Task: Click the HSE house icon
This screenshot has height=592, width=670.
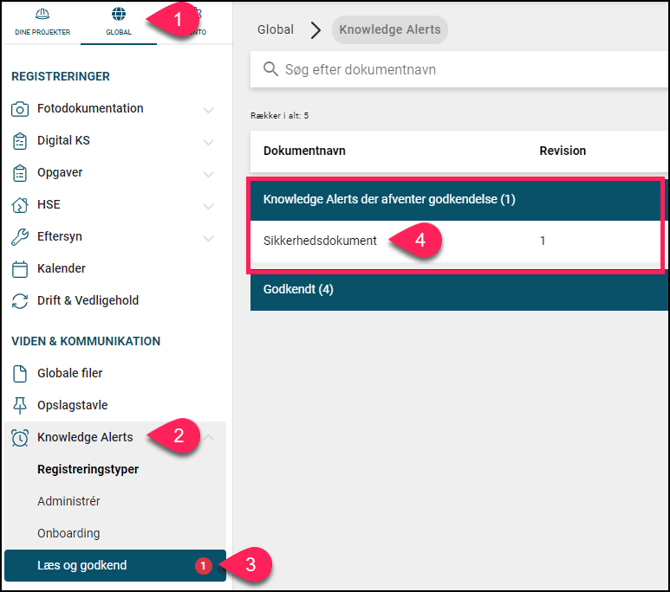Action: [19, 205]
